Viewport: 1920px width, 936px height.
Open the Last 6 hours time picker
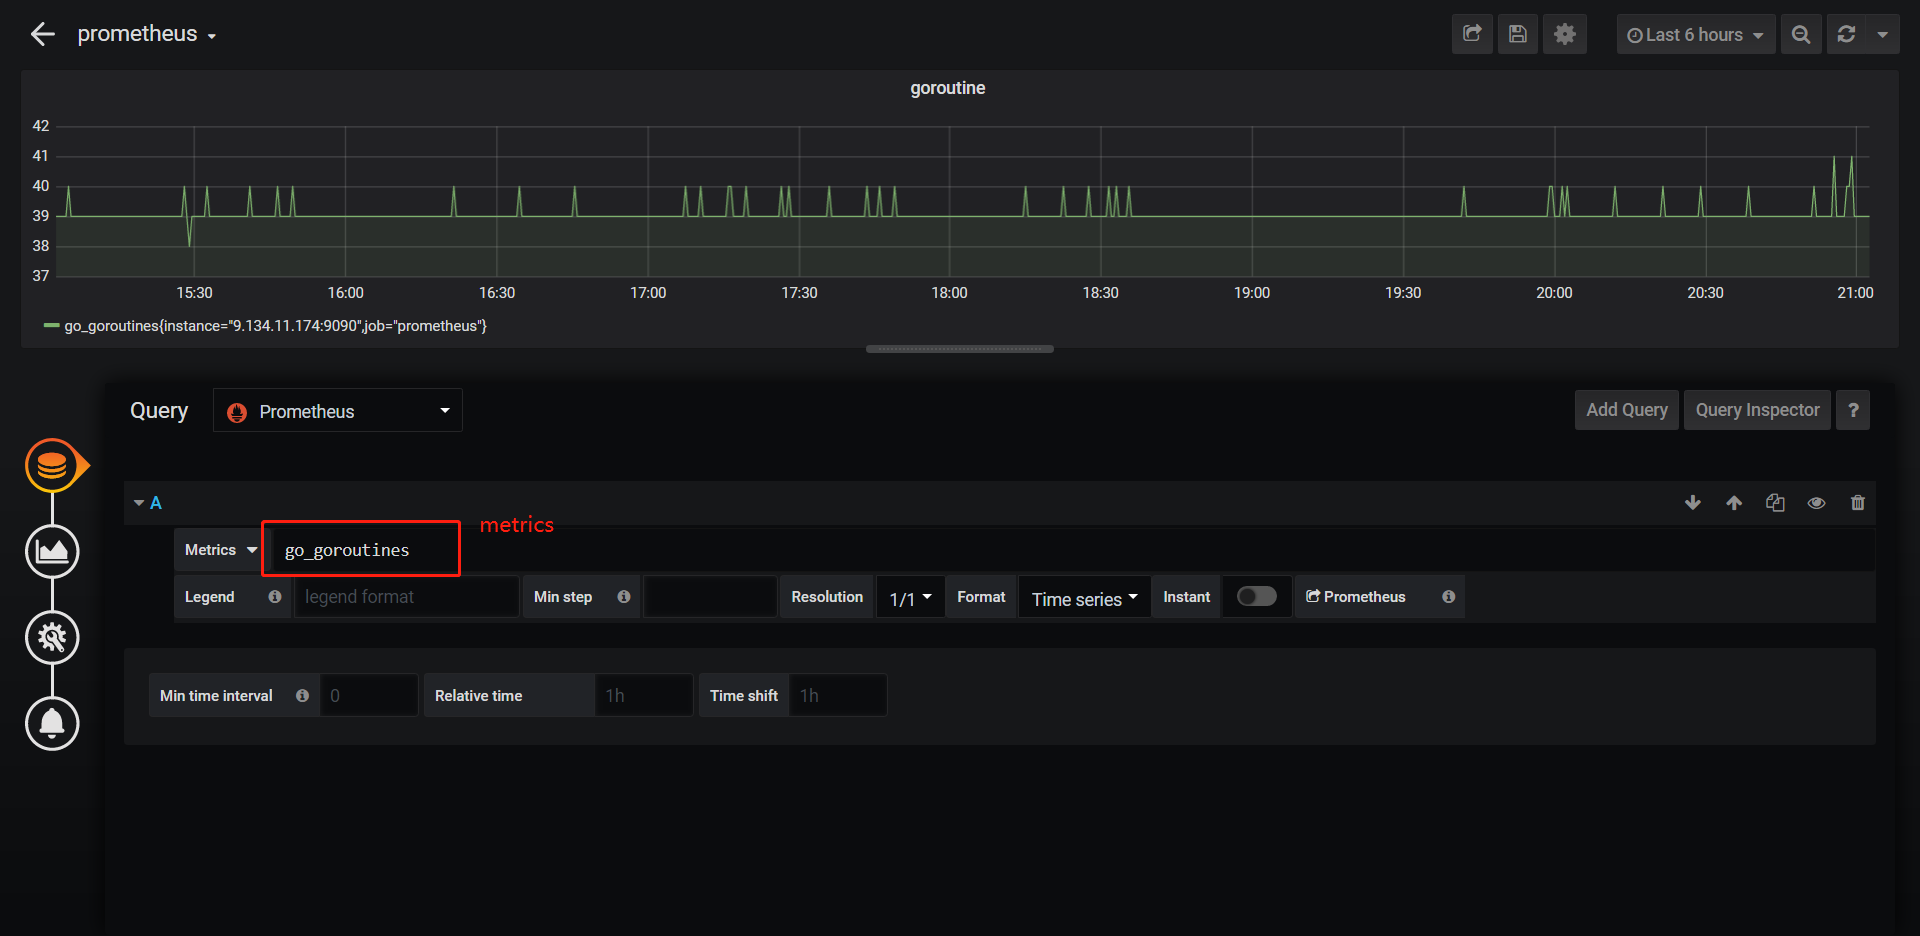coord(1696,34)
